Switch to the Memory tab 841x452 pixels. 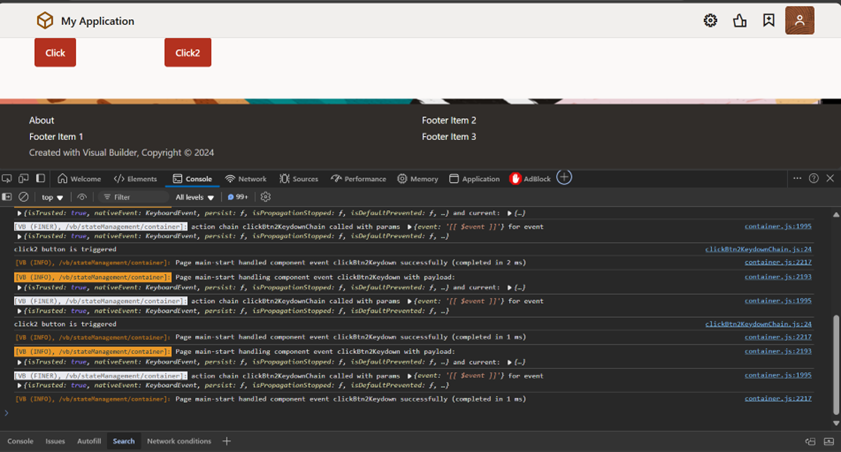point(418,179)
